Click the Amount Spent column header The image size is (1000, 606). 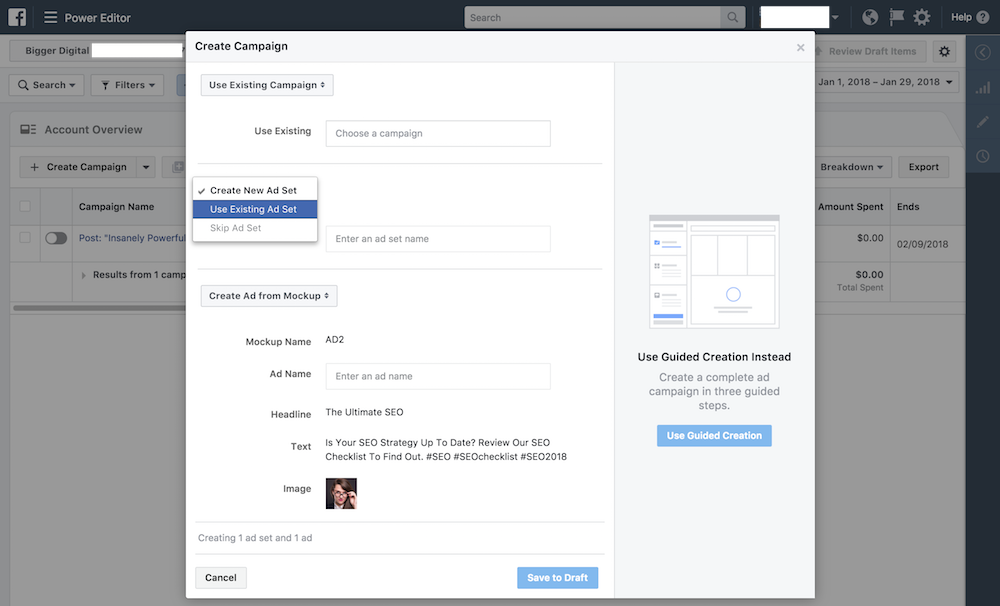pos(851,207)
